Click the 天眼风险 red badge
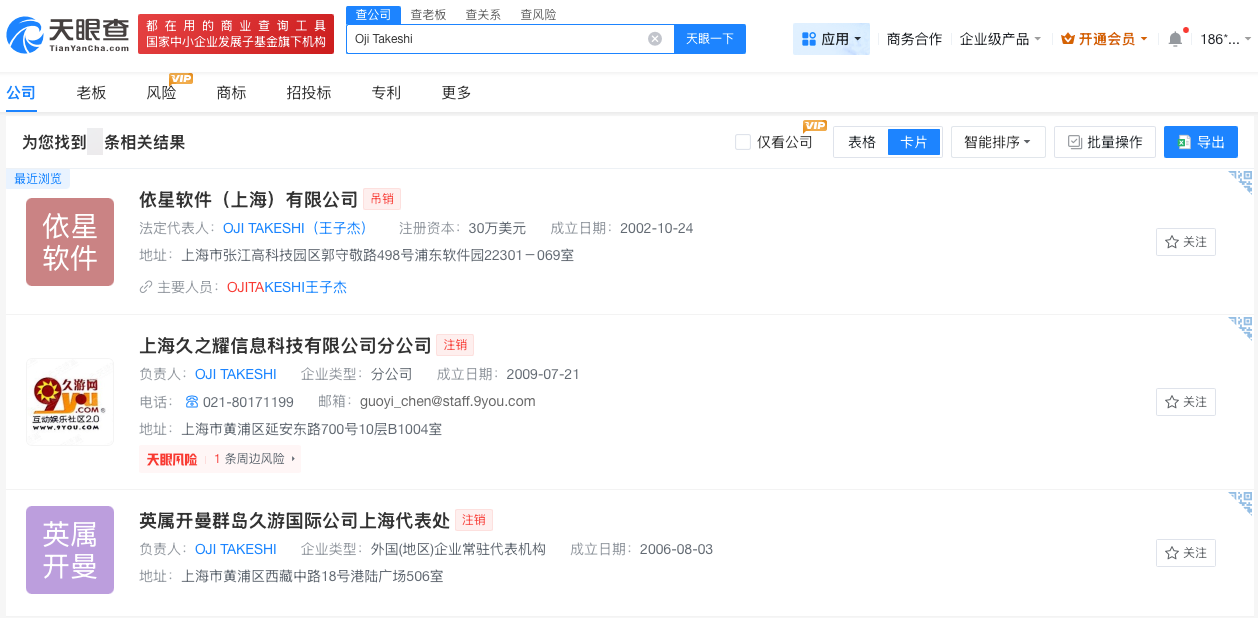 [x=171, y=460]
